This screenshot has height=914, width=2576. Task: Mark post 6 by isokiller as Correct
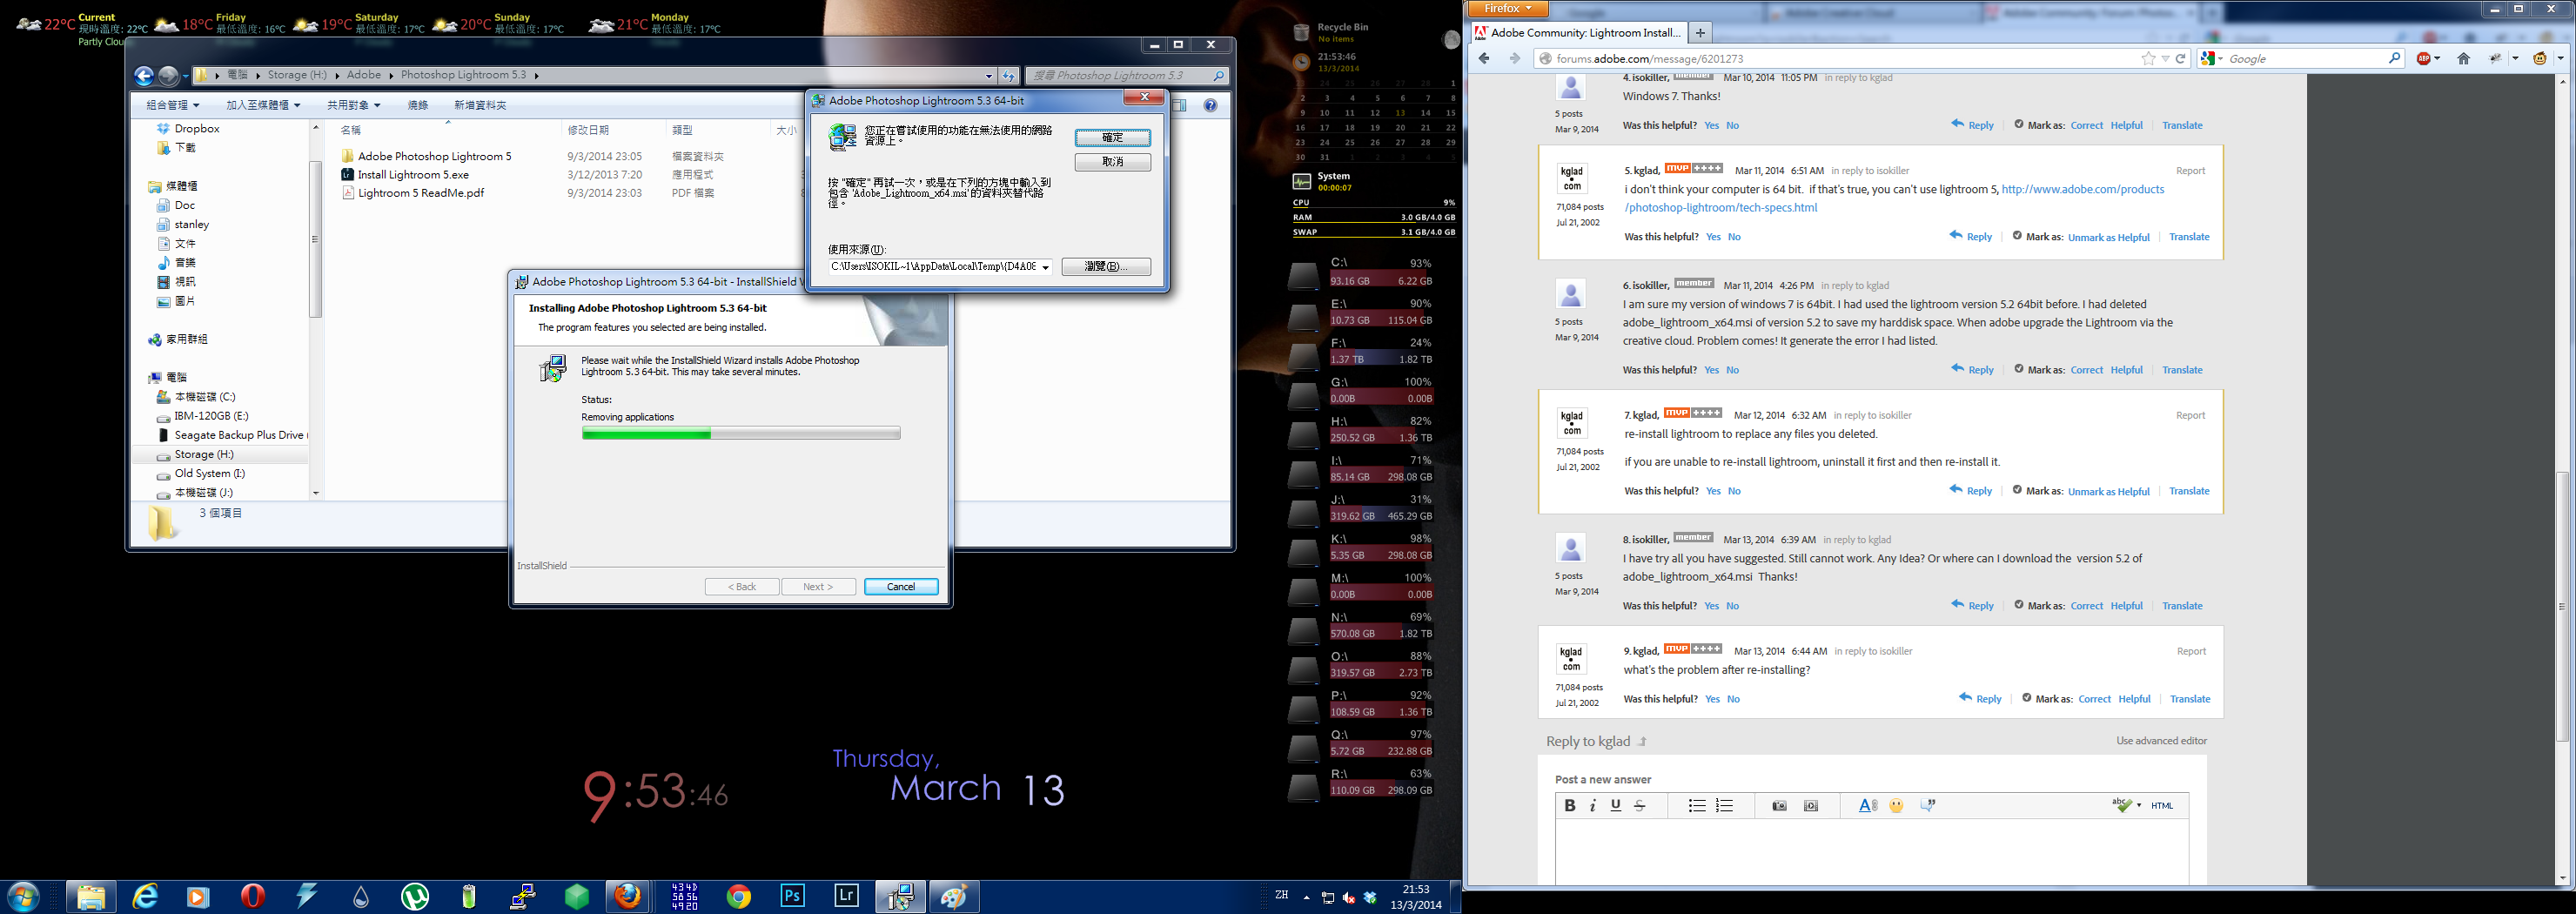pos(2087,370)
